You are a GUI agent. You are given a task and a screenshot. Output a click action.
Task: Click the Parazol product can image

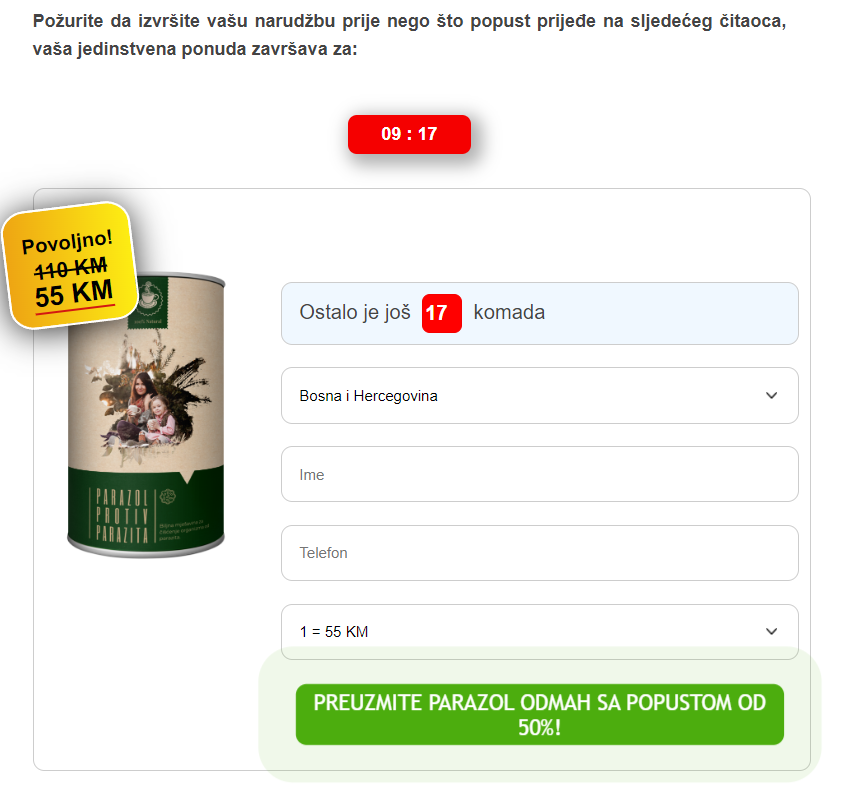(x=146, y=415)
